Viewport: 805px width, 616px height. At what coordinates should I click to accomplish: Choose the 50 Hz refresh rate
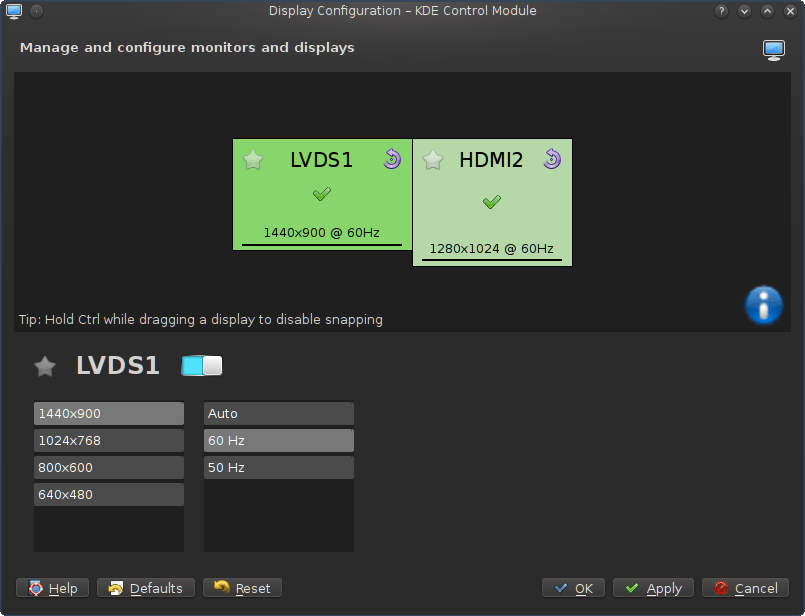[279, 468]
